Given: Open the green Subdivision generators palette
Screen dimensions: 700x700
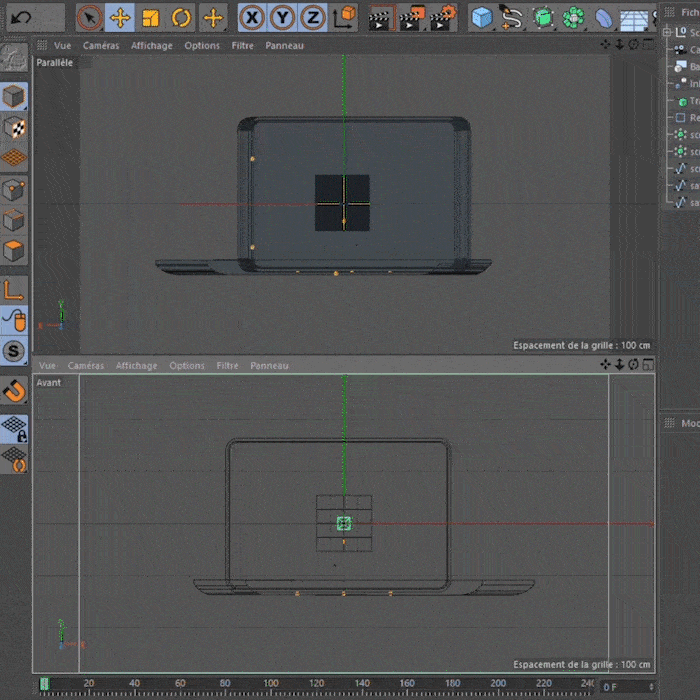Looking at the screenshot, I should pyautogui.click(x=543, y=18).
